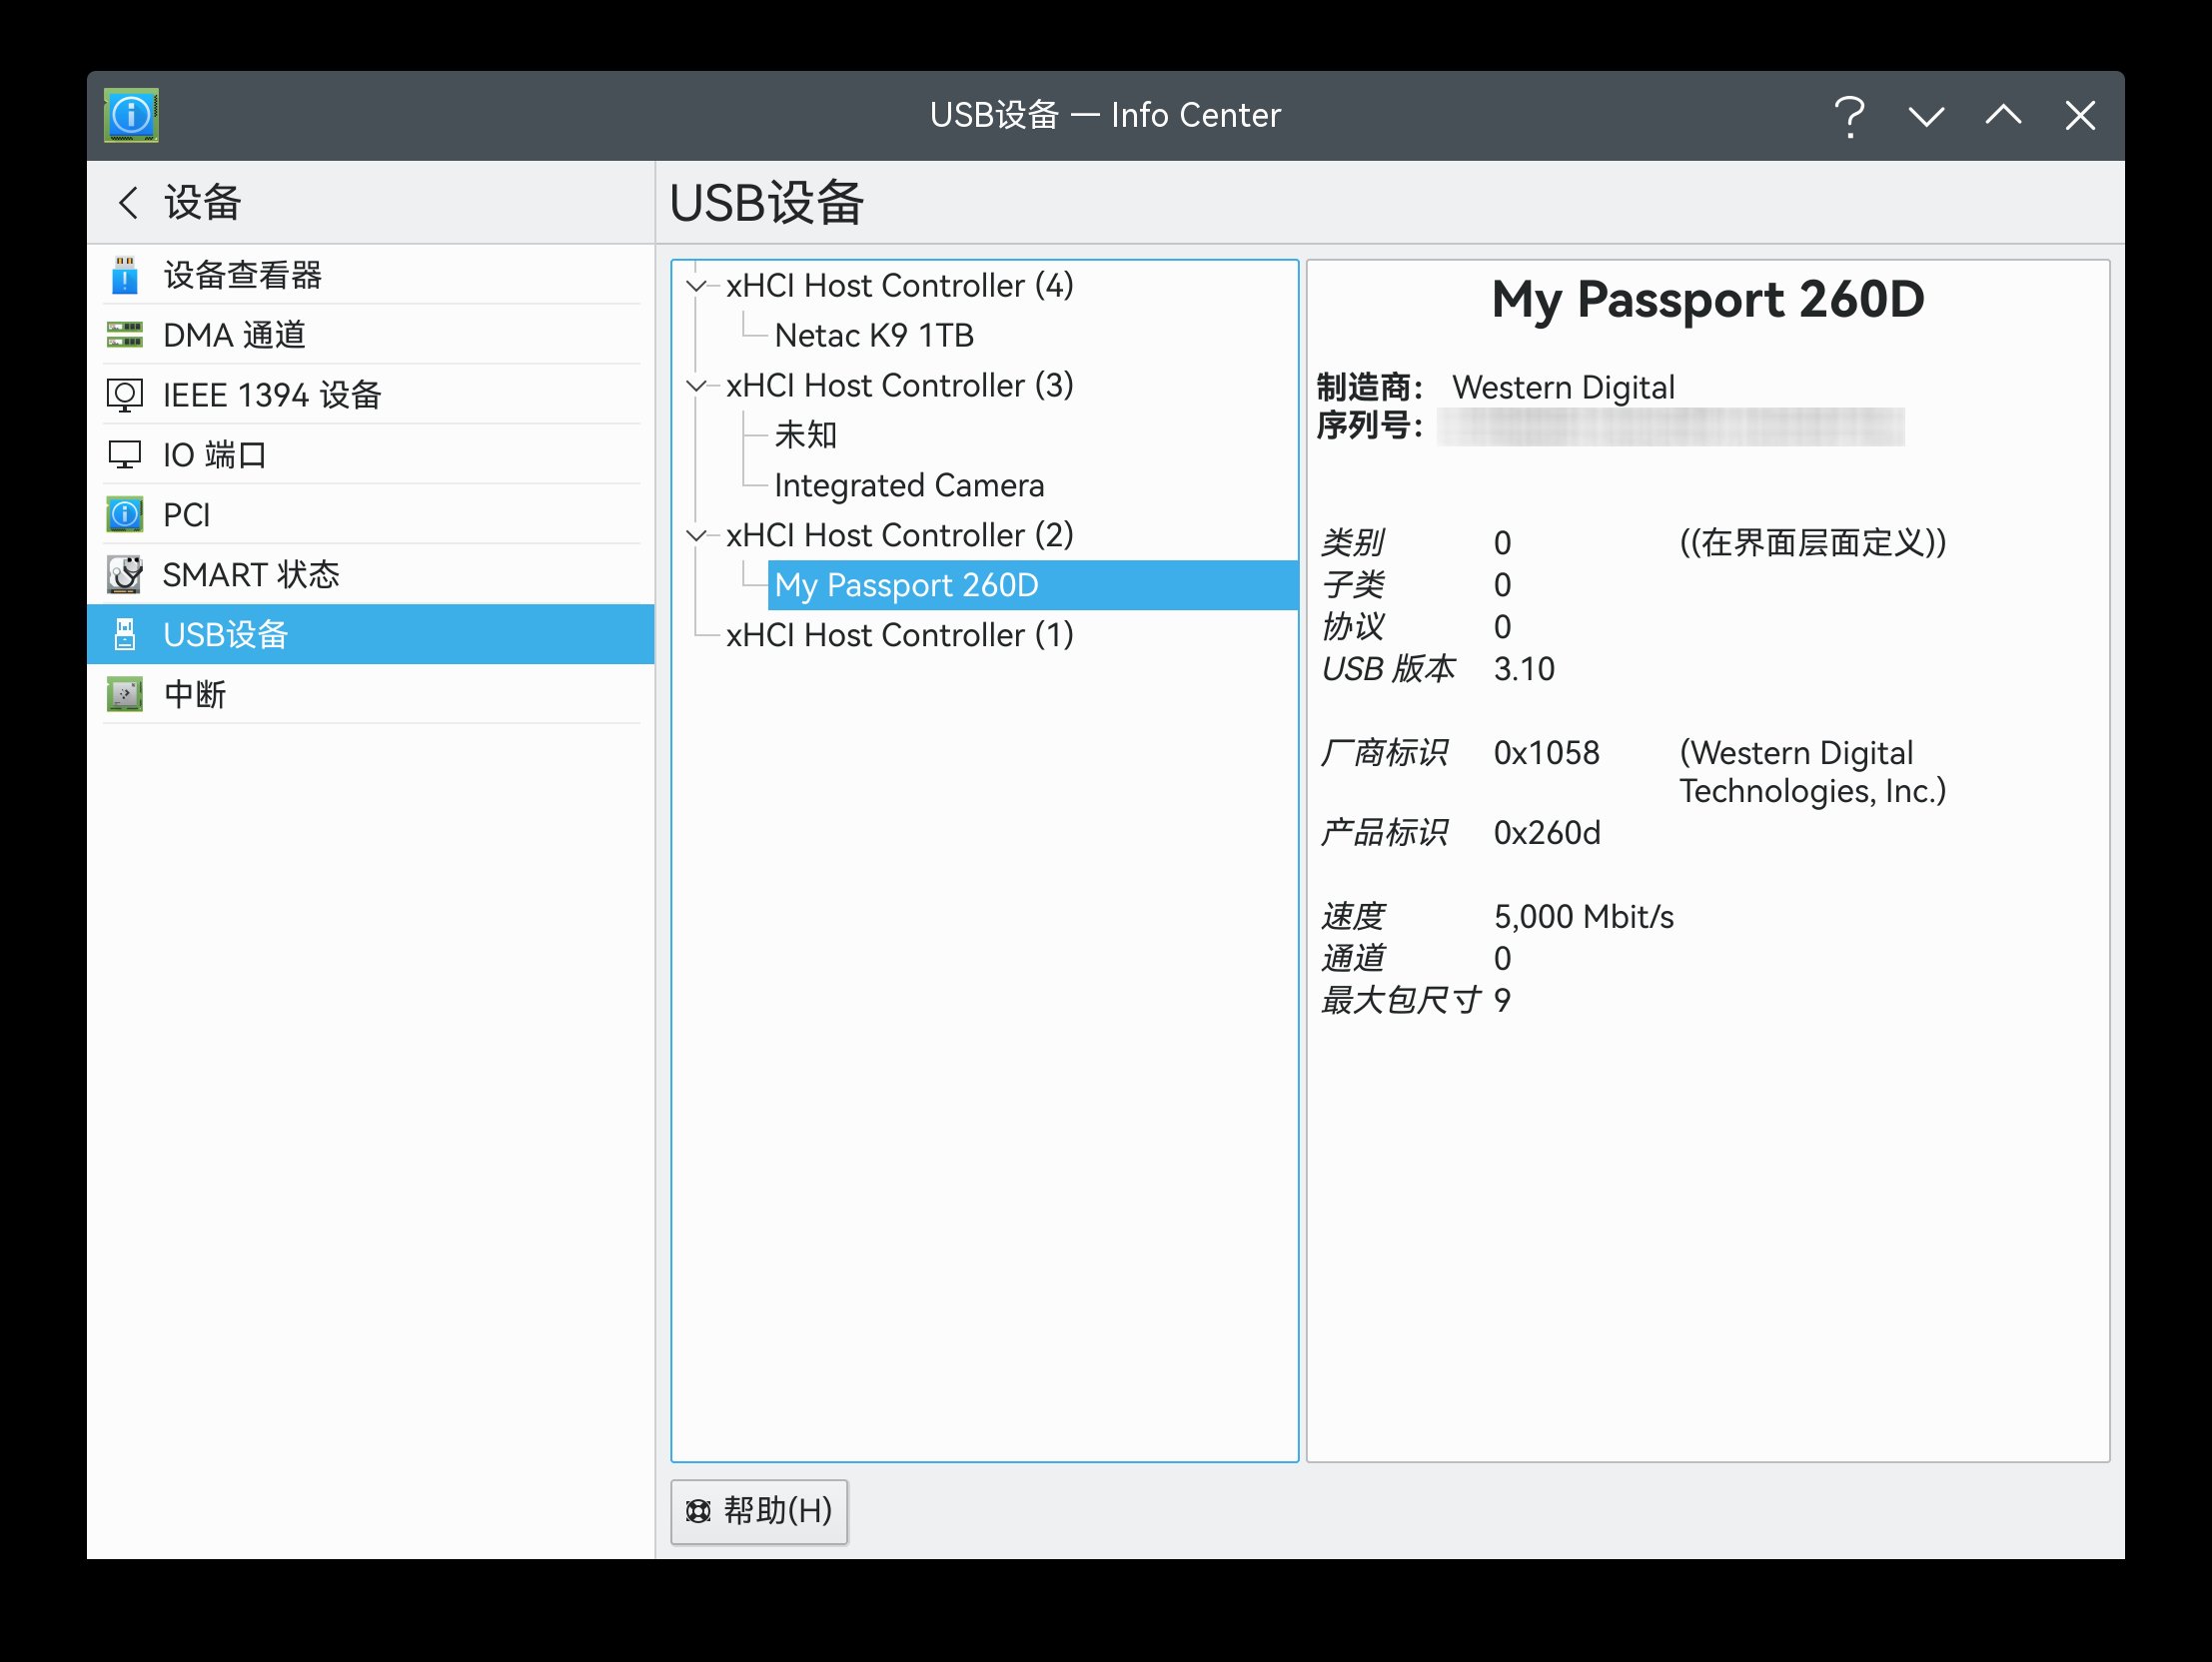Open the 设备查看器 USB stick icon

124,275
